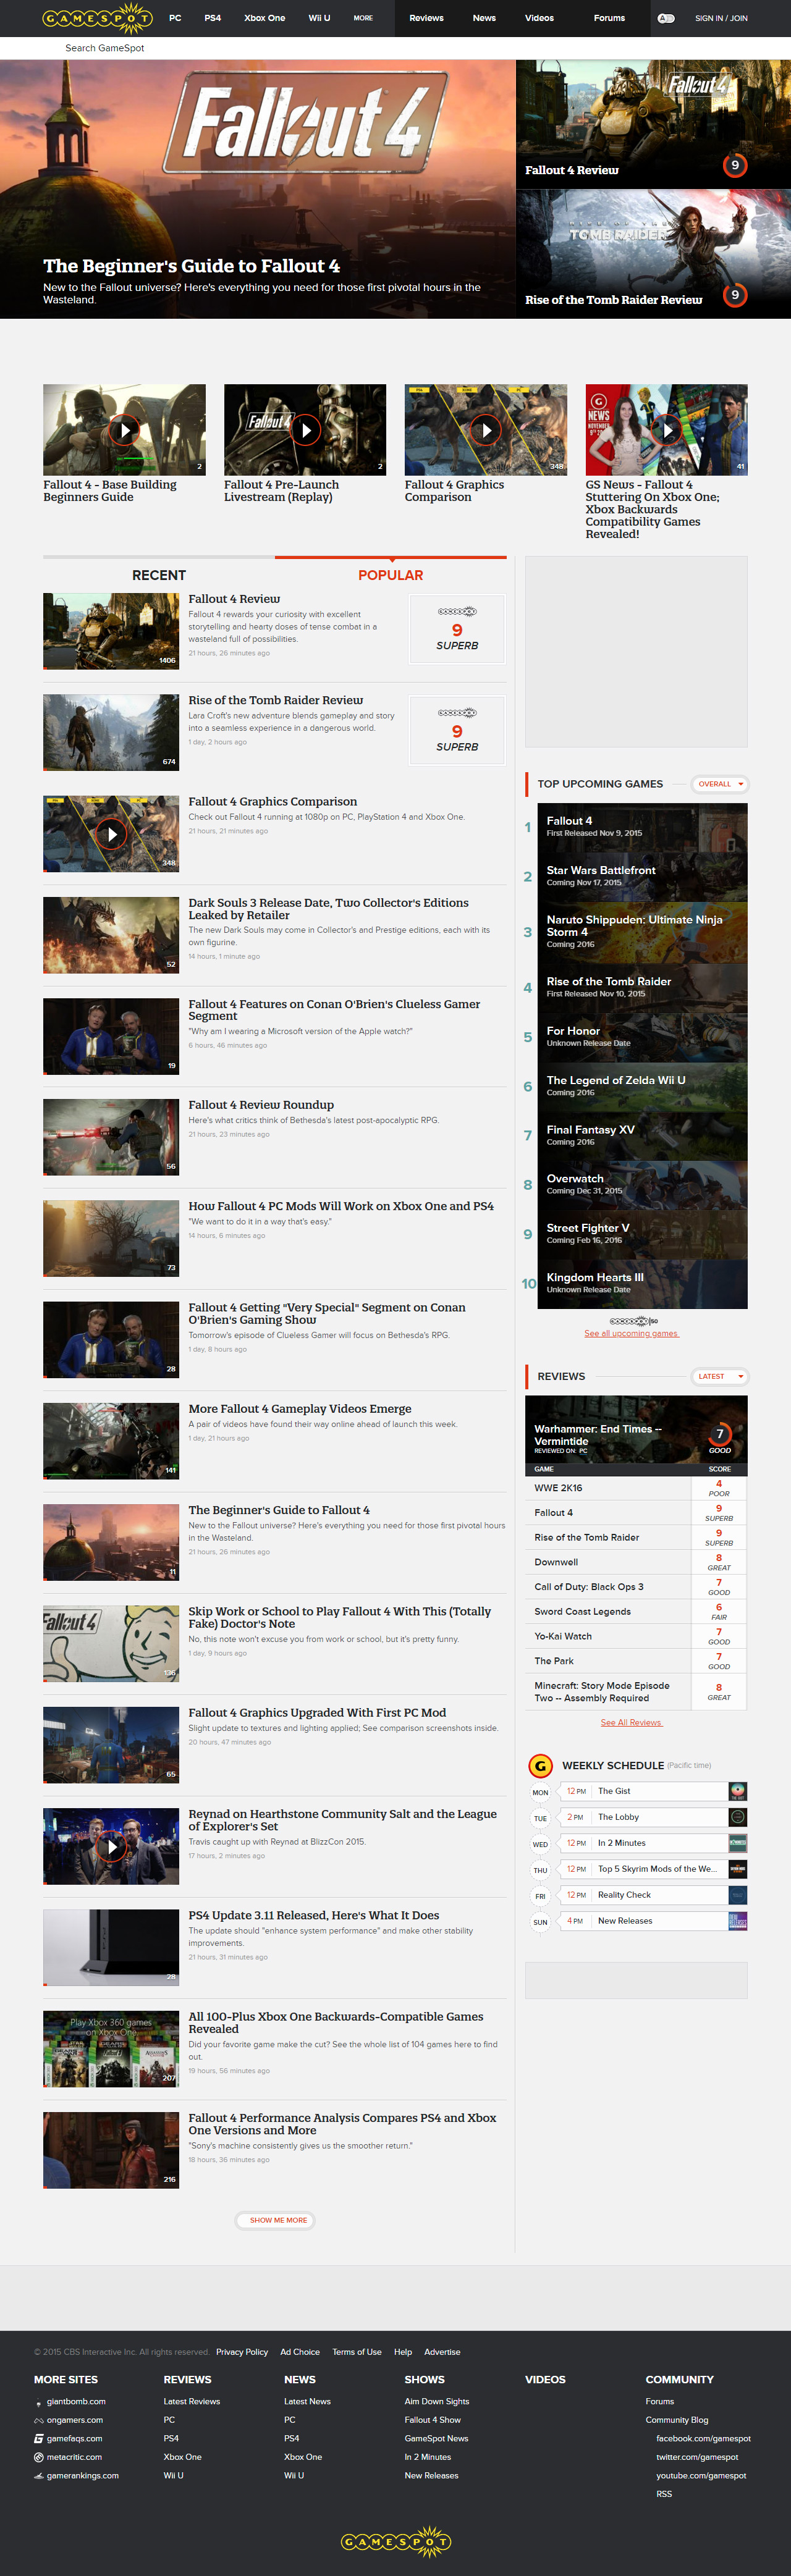Click the GameSpot logo in the footer

pos(396,2541)
